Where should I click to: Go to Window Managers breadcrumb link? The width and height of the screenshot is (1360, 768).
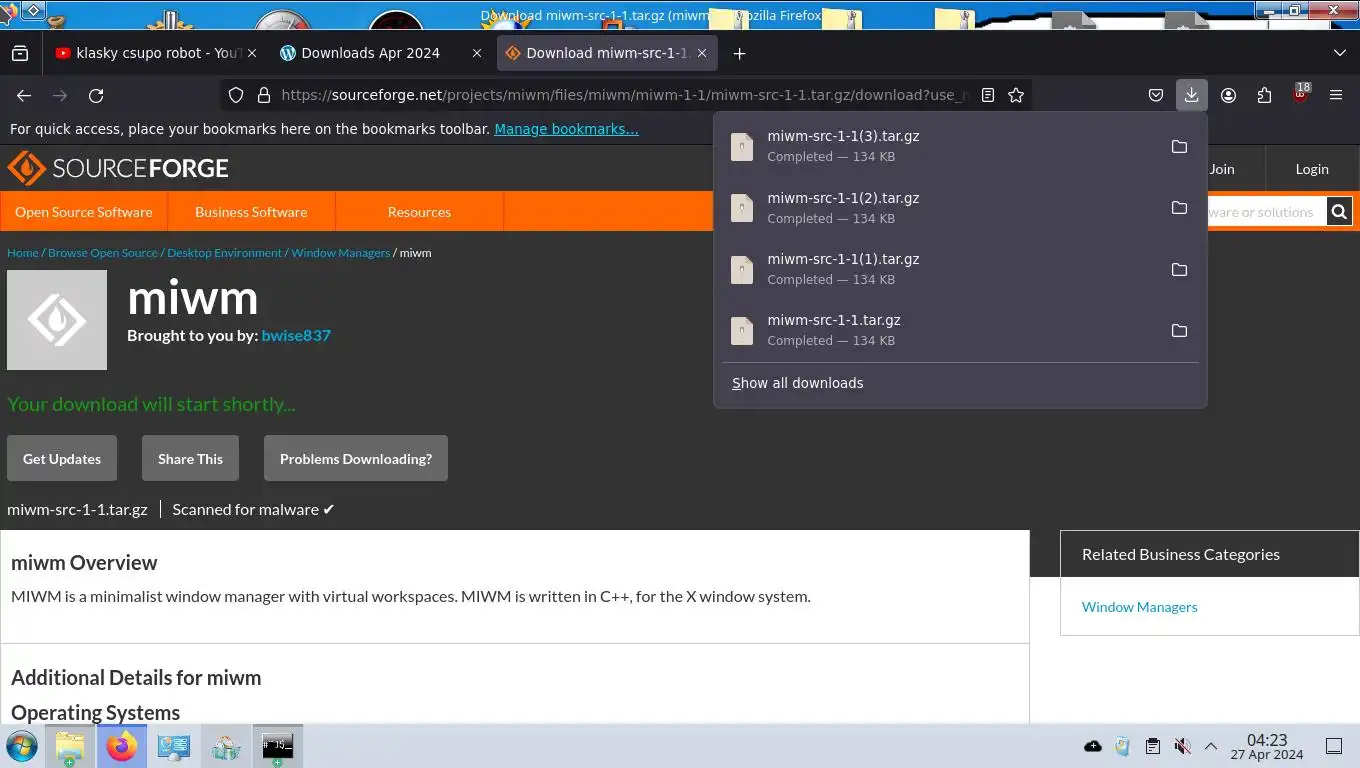tap(341, 252)
